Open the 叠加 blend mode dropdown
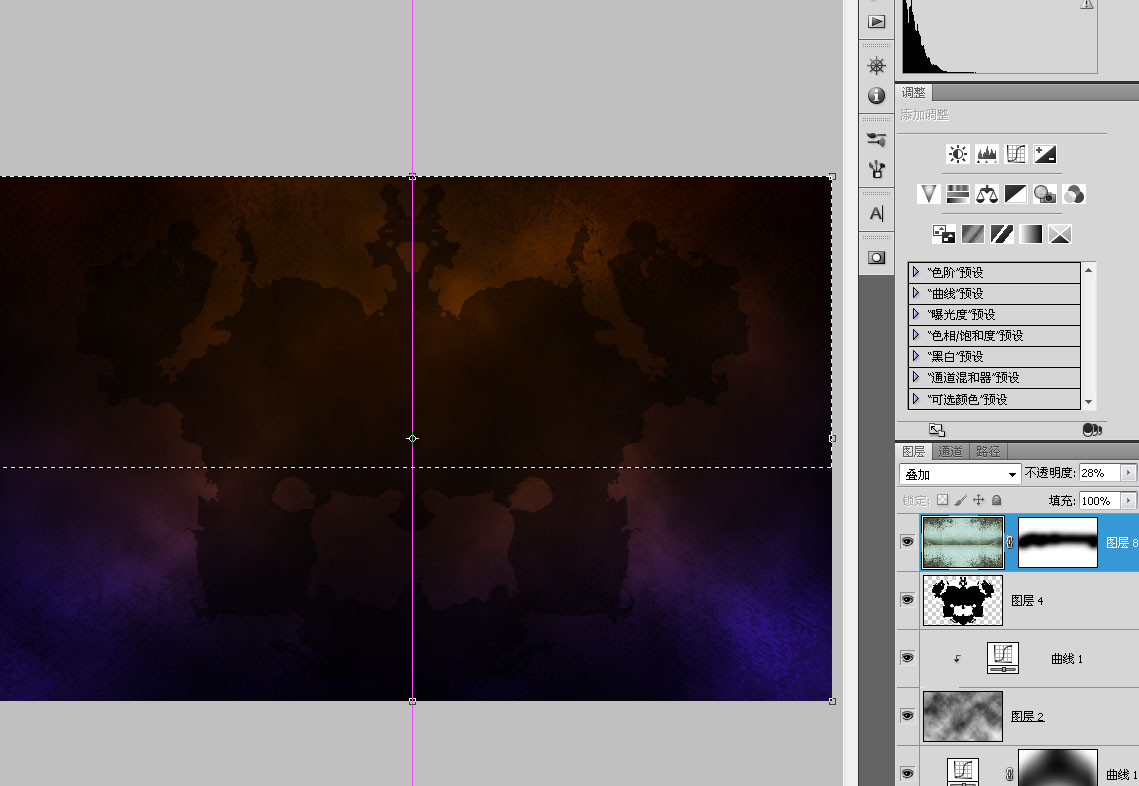The height and width of the screenshot is (786, 1139). pyautogui.click(x=960, y=474)
